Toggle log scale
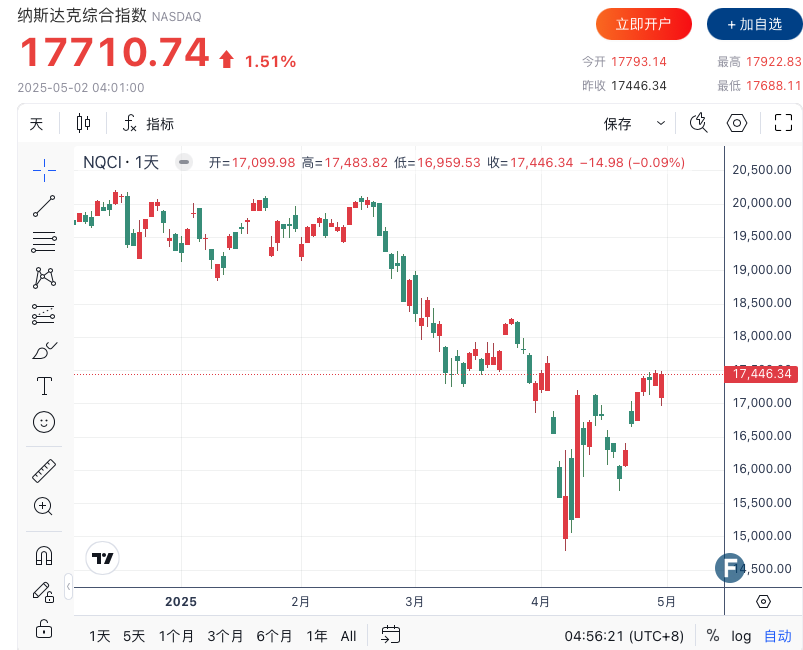The height and width of the screenshot is (650, 803). tap(741, 635)
